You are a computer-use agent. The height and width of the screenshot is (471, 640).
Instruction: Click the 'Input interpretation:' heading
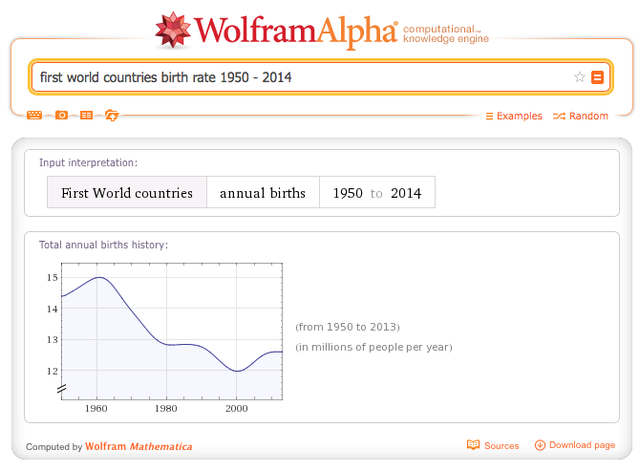[x=88, y=163]
